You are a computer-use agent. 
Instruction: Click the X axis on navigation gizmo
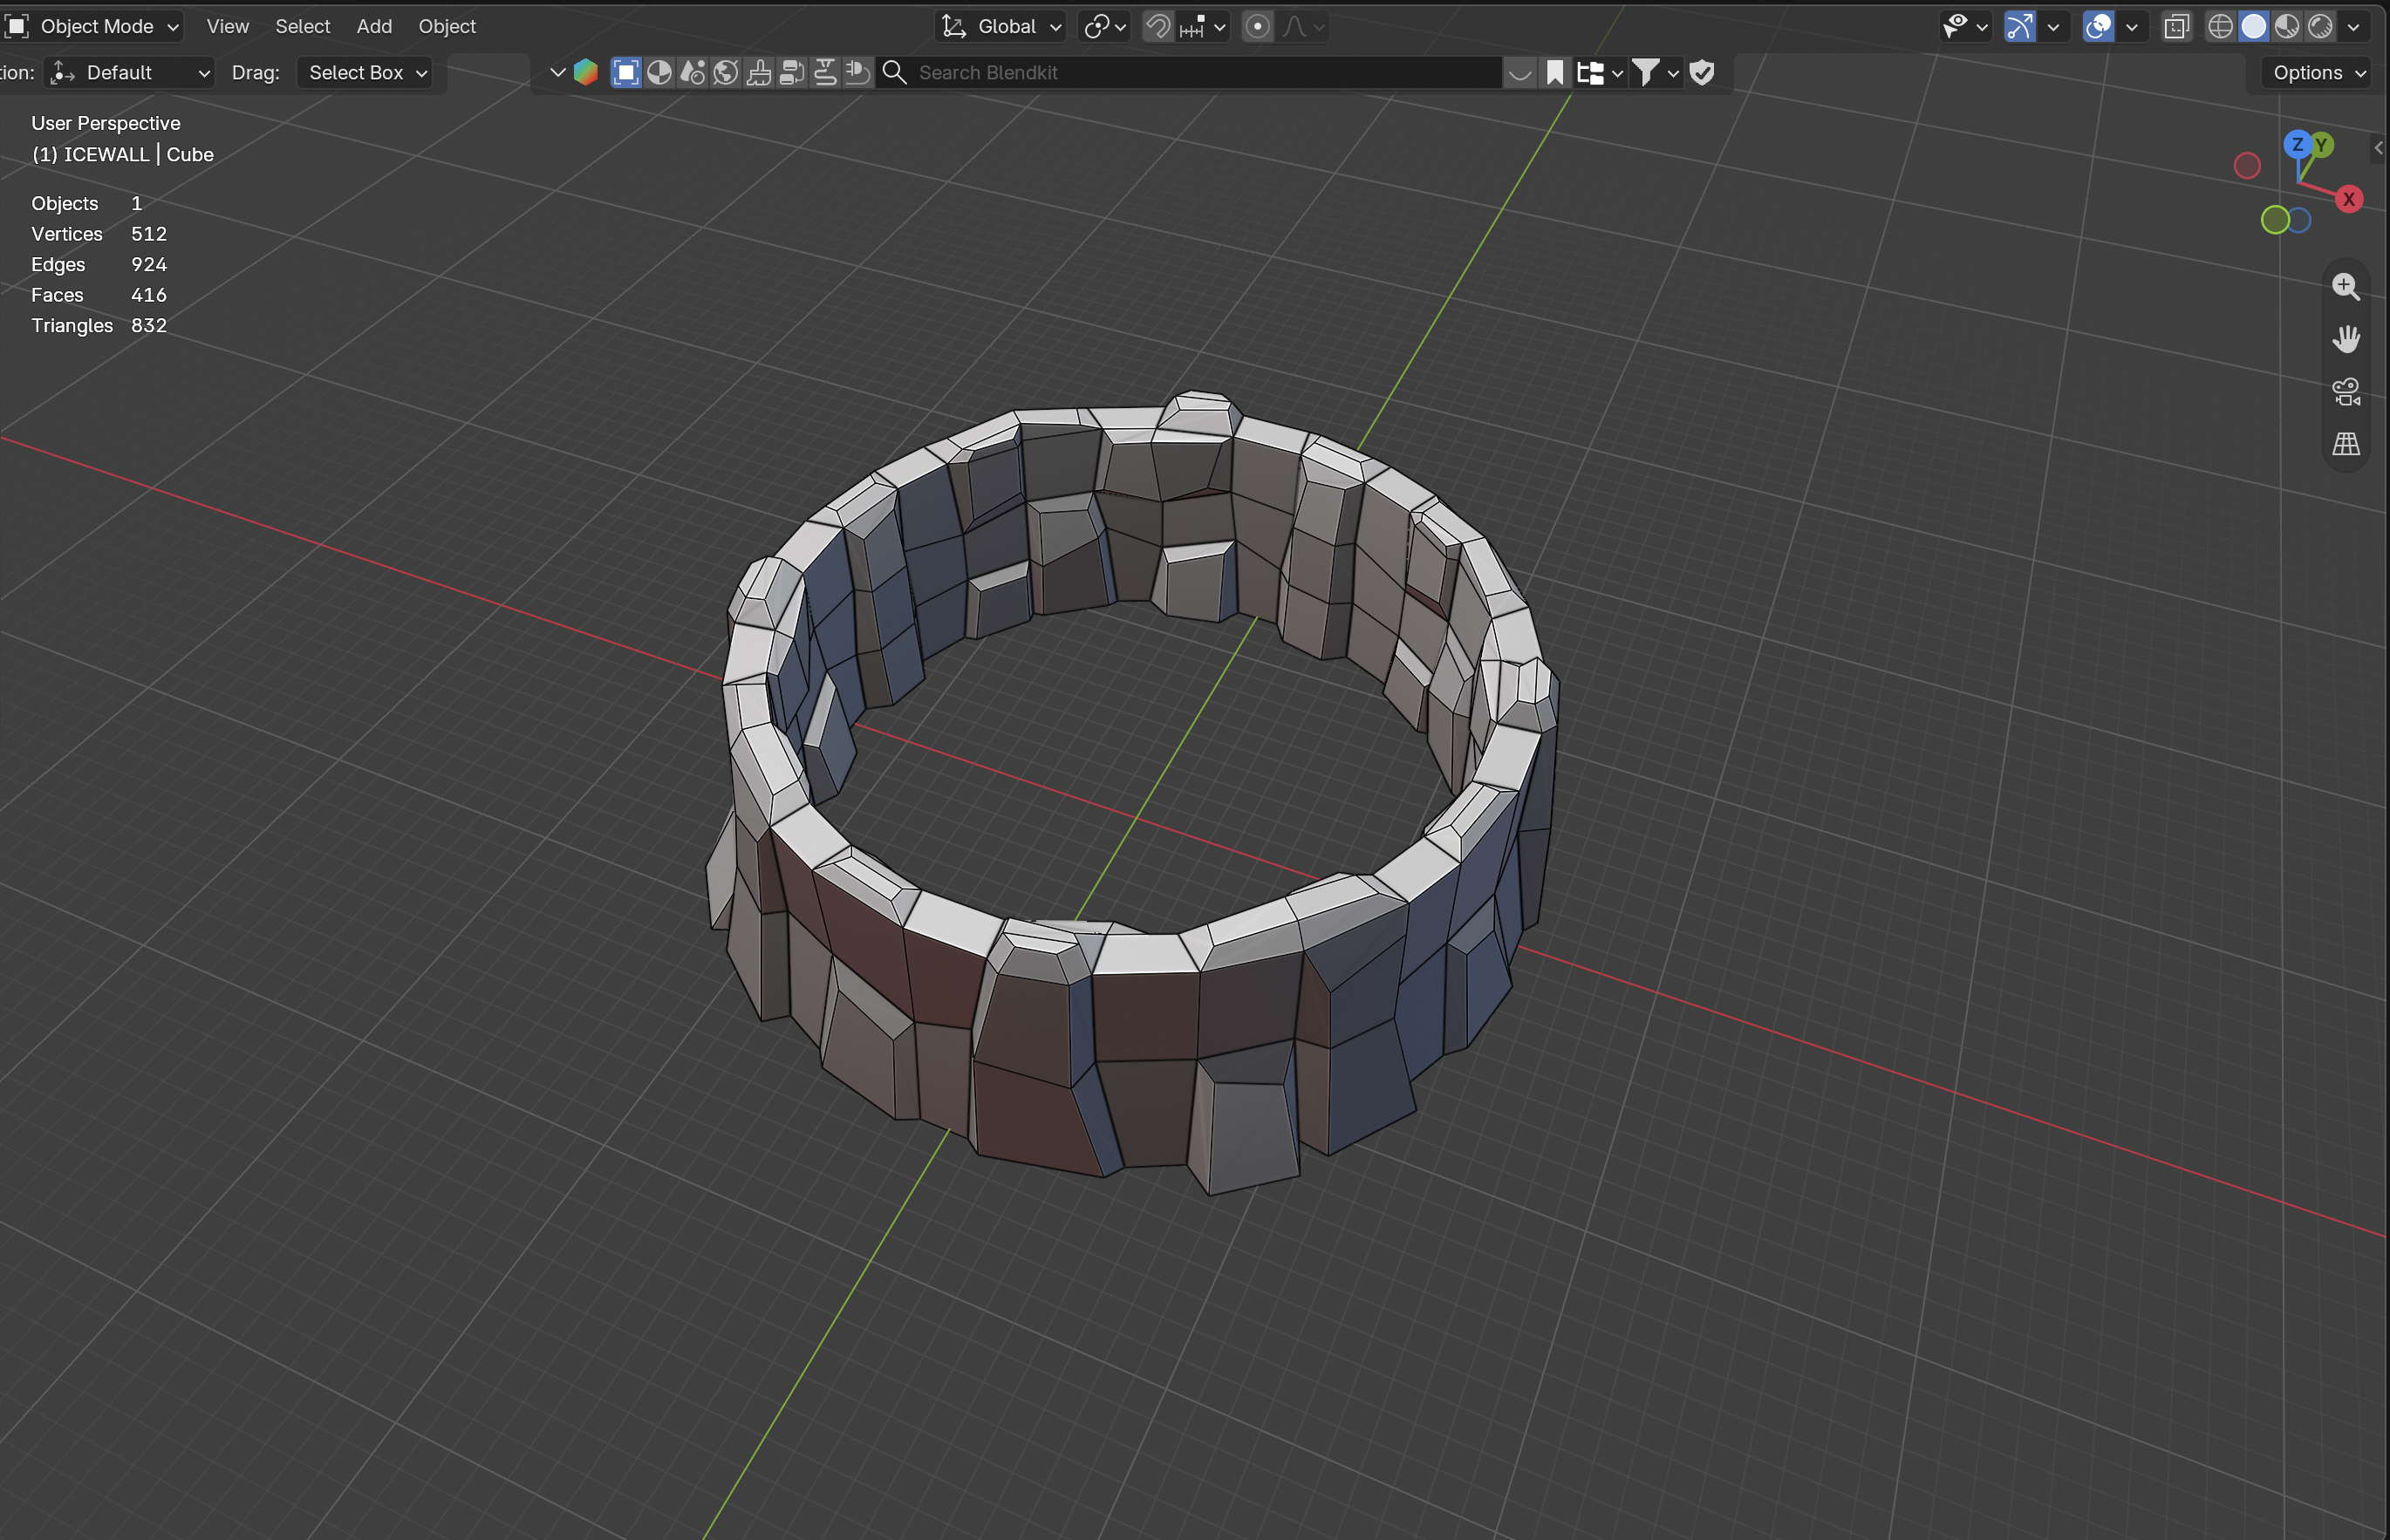2349,199
